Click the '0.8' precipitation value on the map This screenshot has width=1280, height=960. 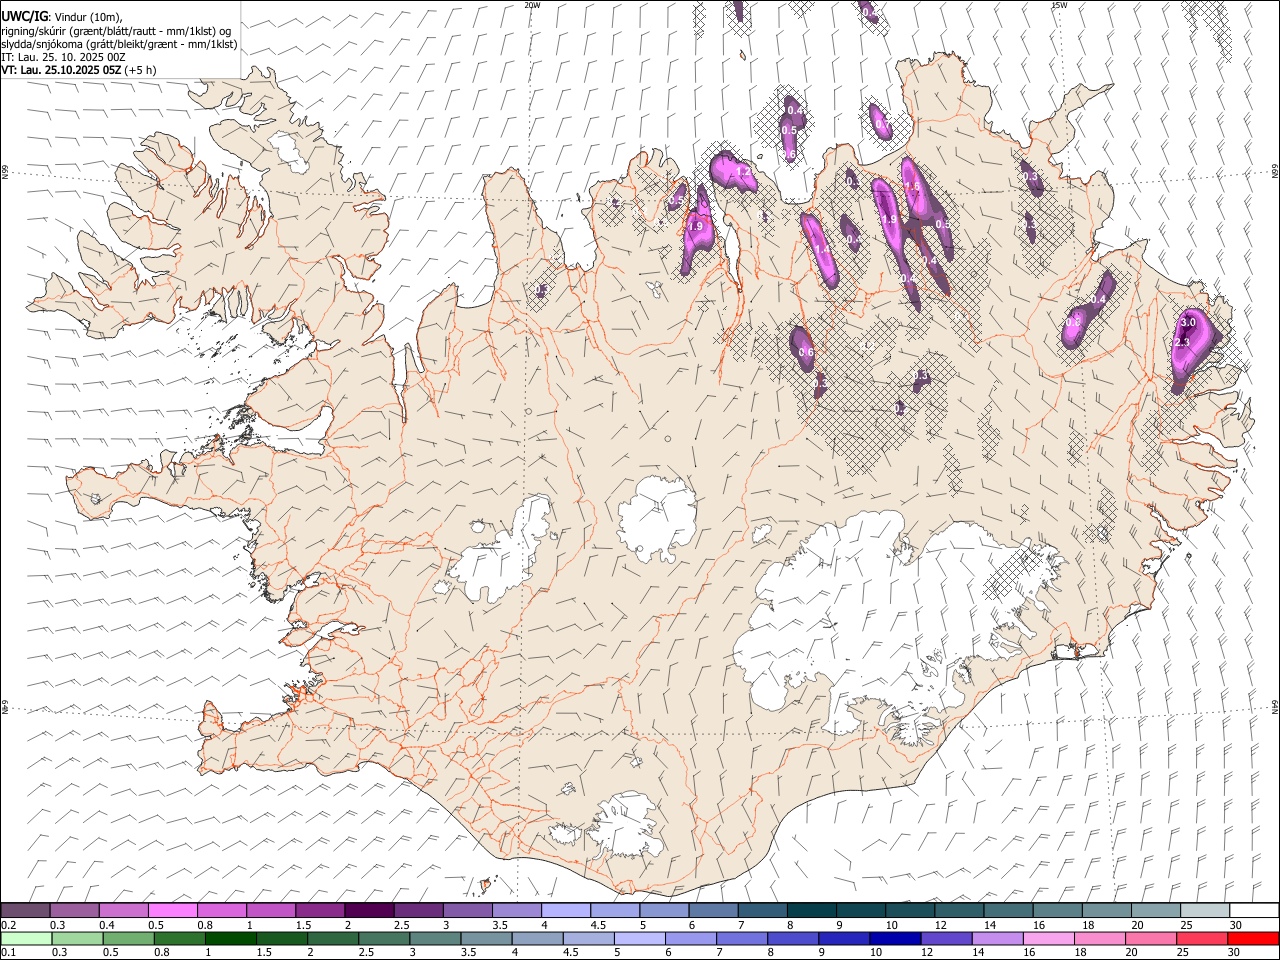(1072, 323)
